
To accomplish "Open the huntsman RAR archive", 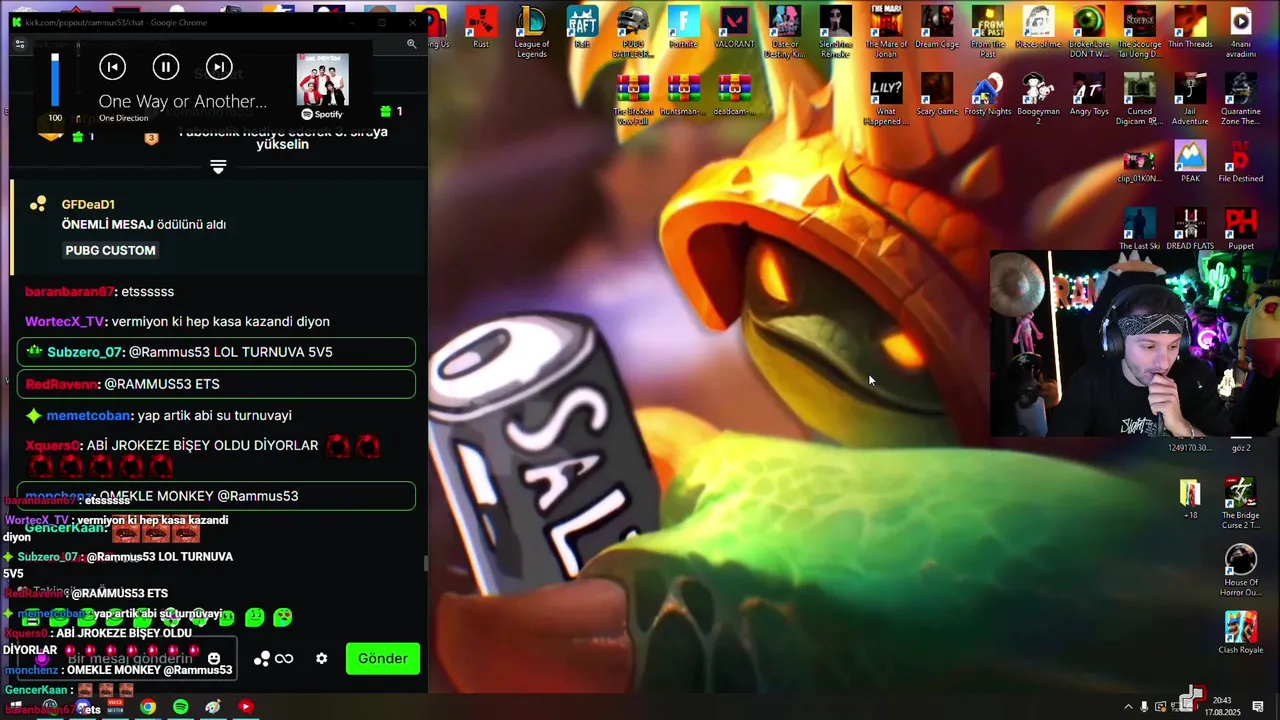I will (683, 95).
